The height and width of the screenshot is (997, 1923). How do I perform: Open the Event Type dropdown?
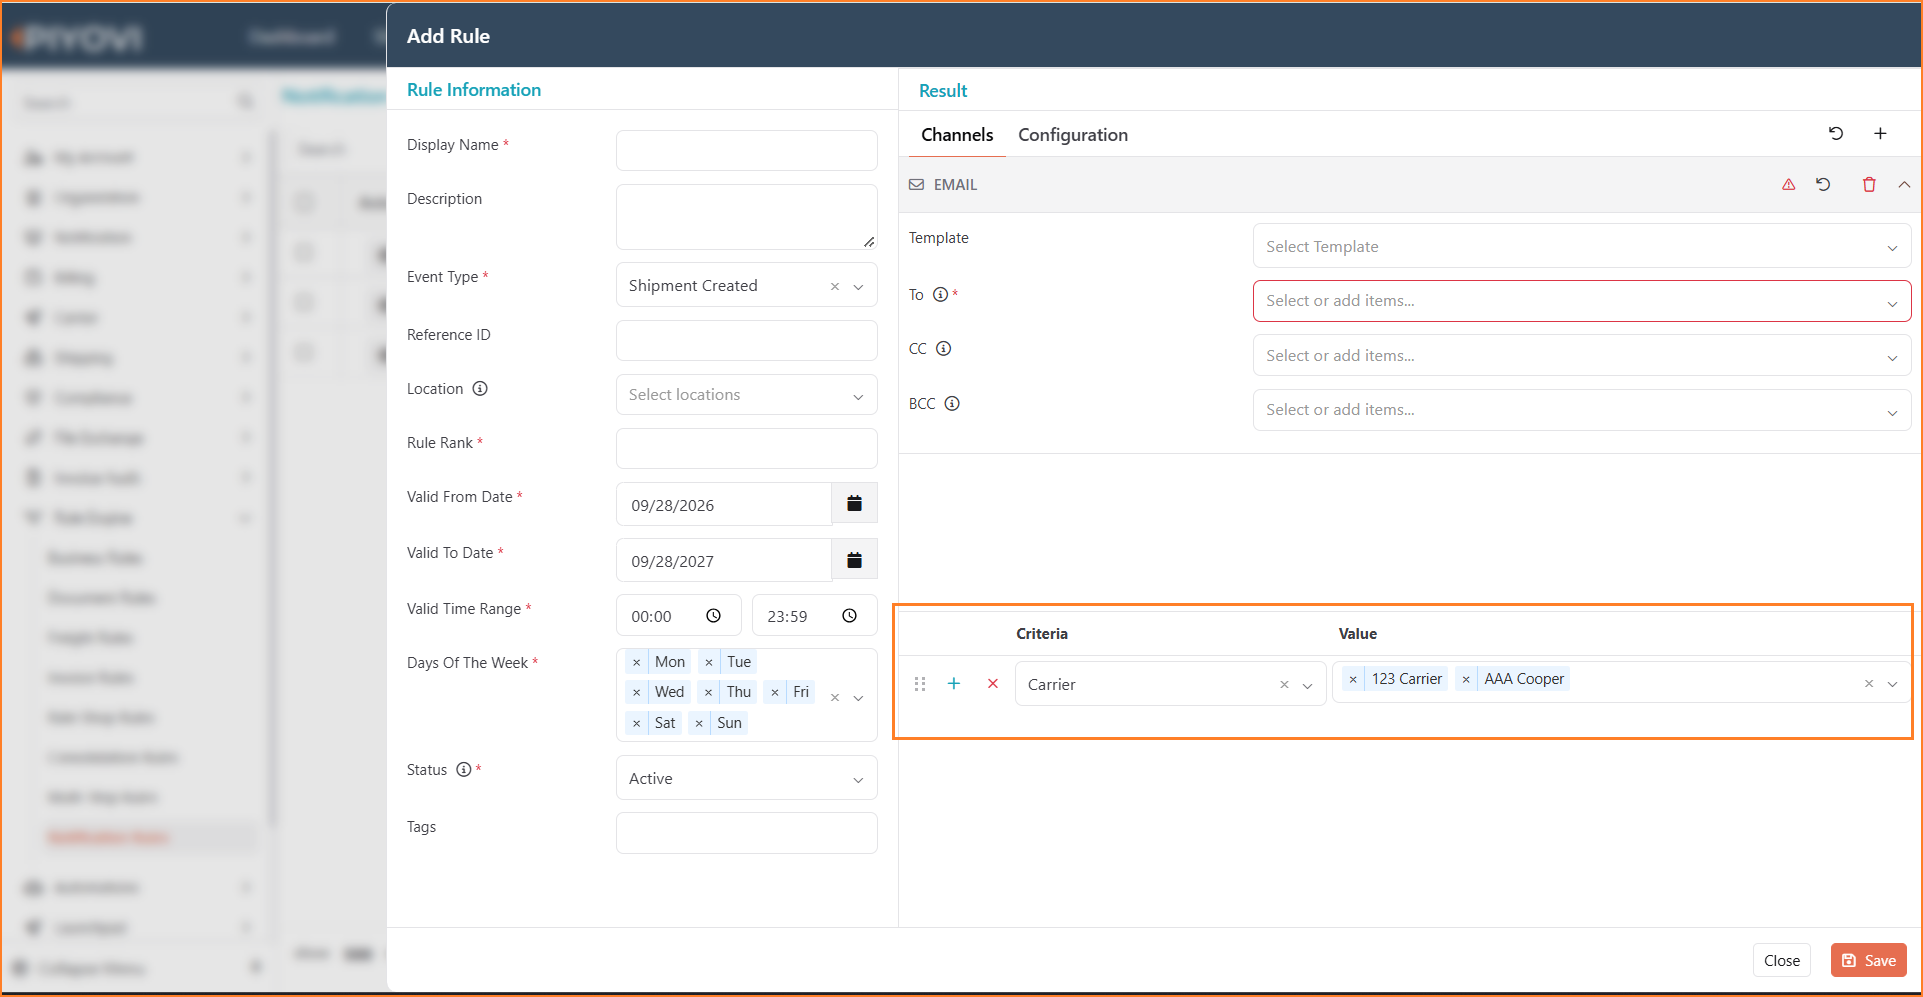[x=858, y=287]
